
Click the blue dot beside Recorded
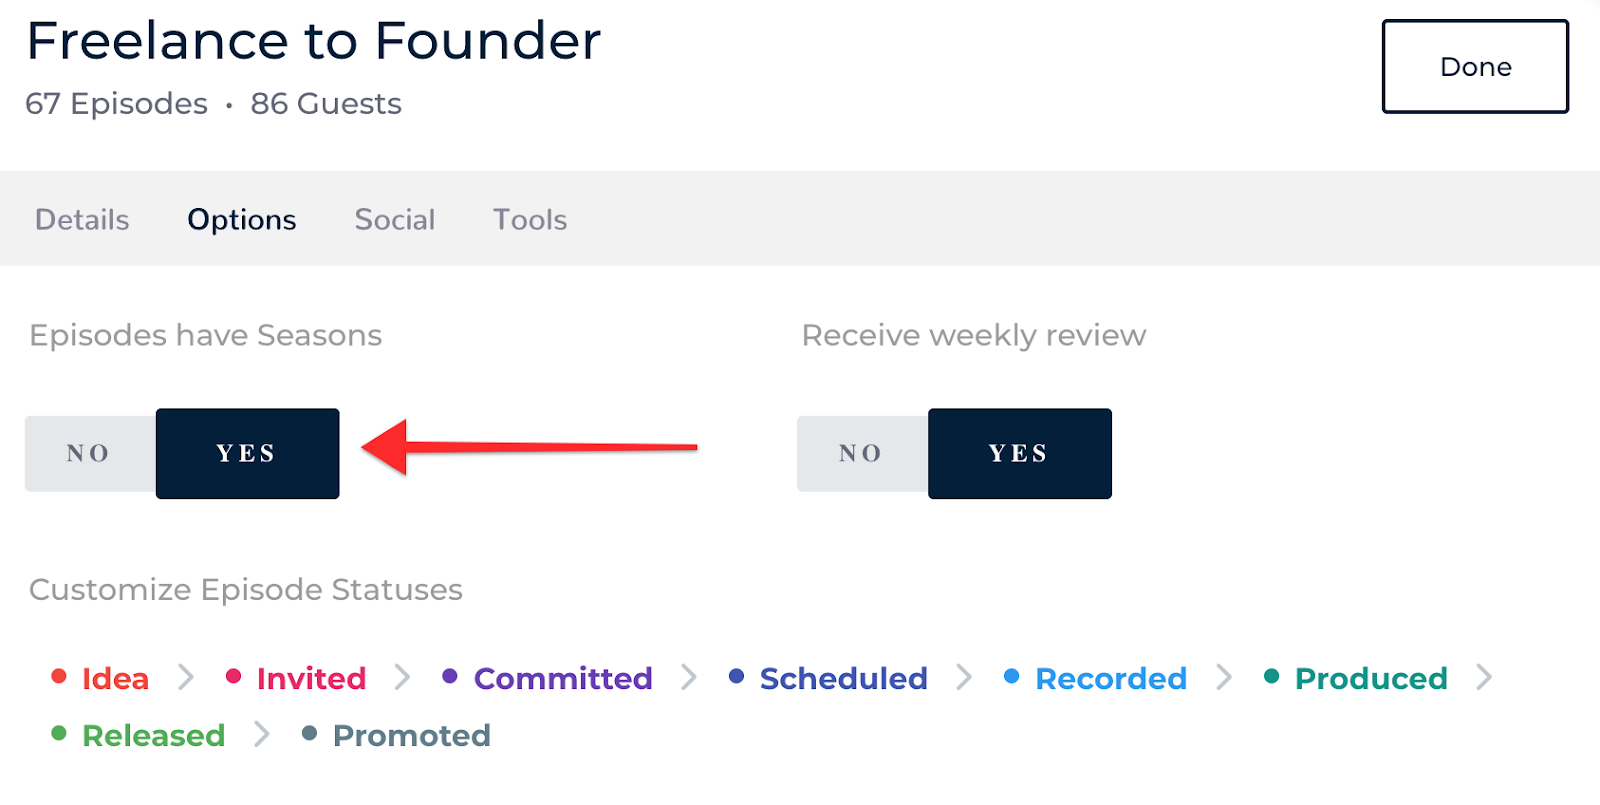pos(1012,677)
